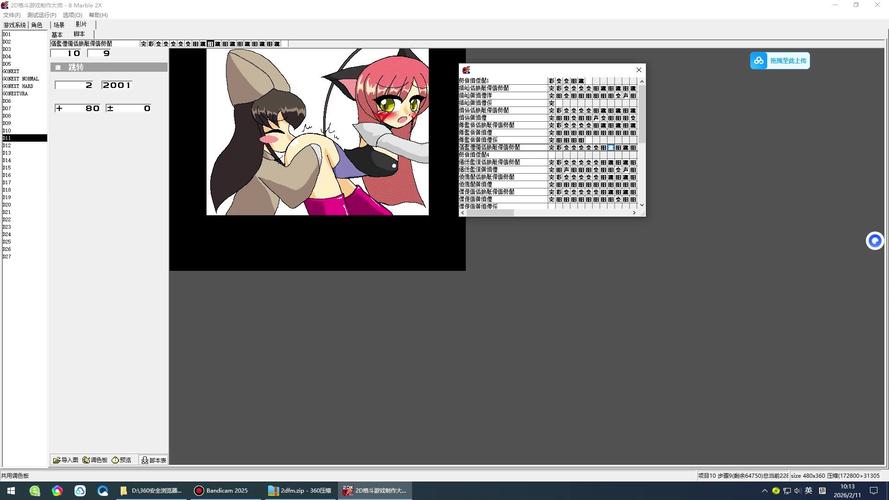This screenshot has width=889, height=500.
Task: Select item 001 in the left list
Action: pos(24,35)
